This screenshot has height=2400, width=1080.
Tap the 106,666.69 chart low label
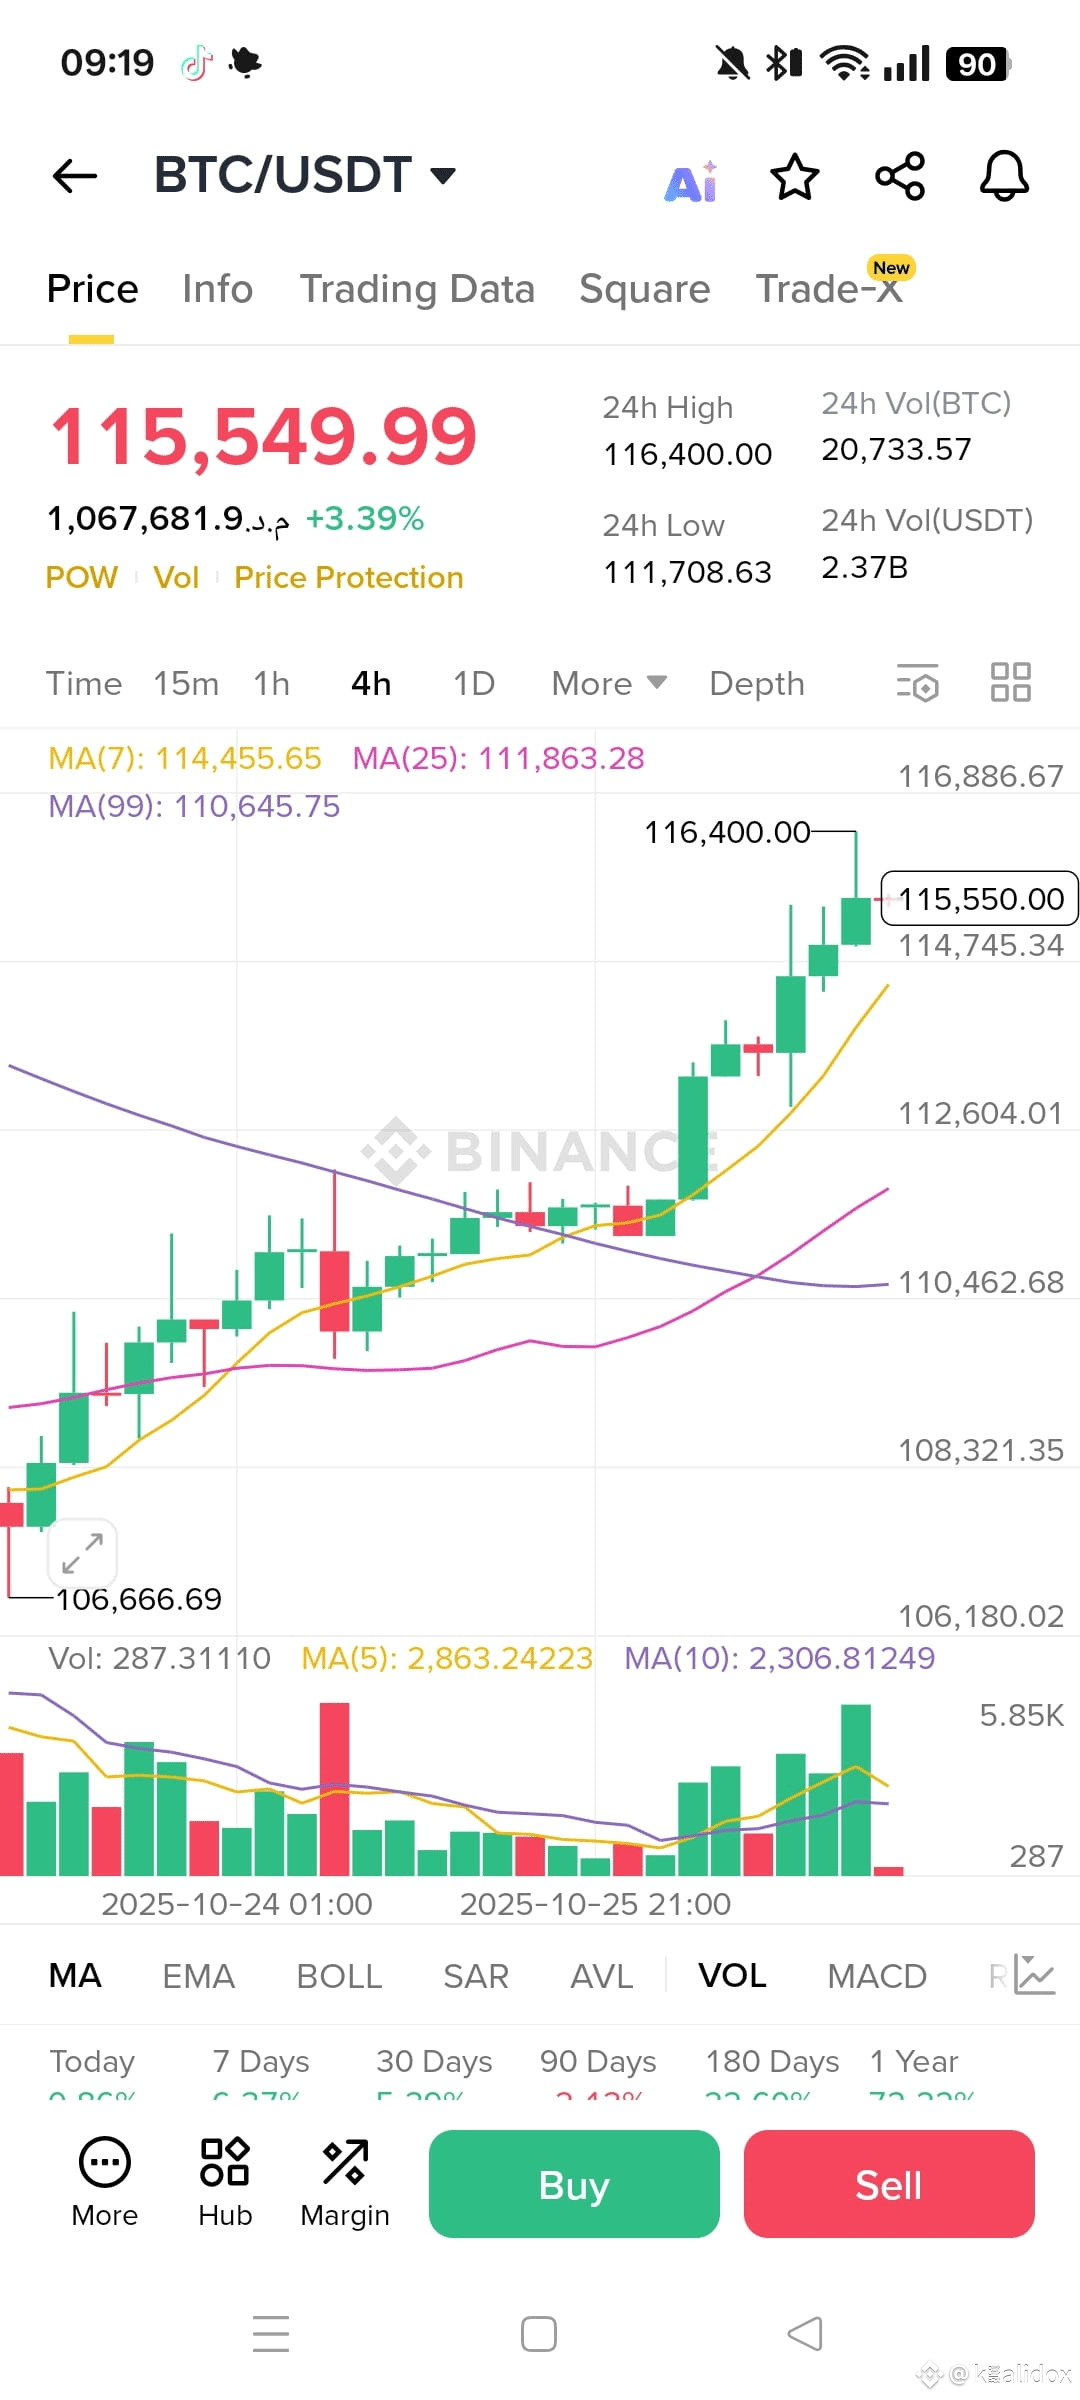(139, 1599)
